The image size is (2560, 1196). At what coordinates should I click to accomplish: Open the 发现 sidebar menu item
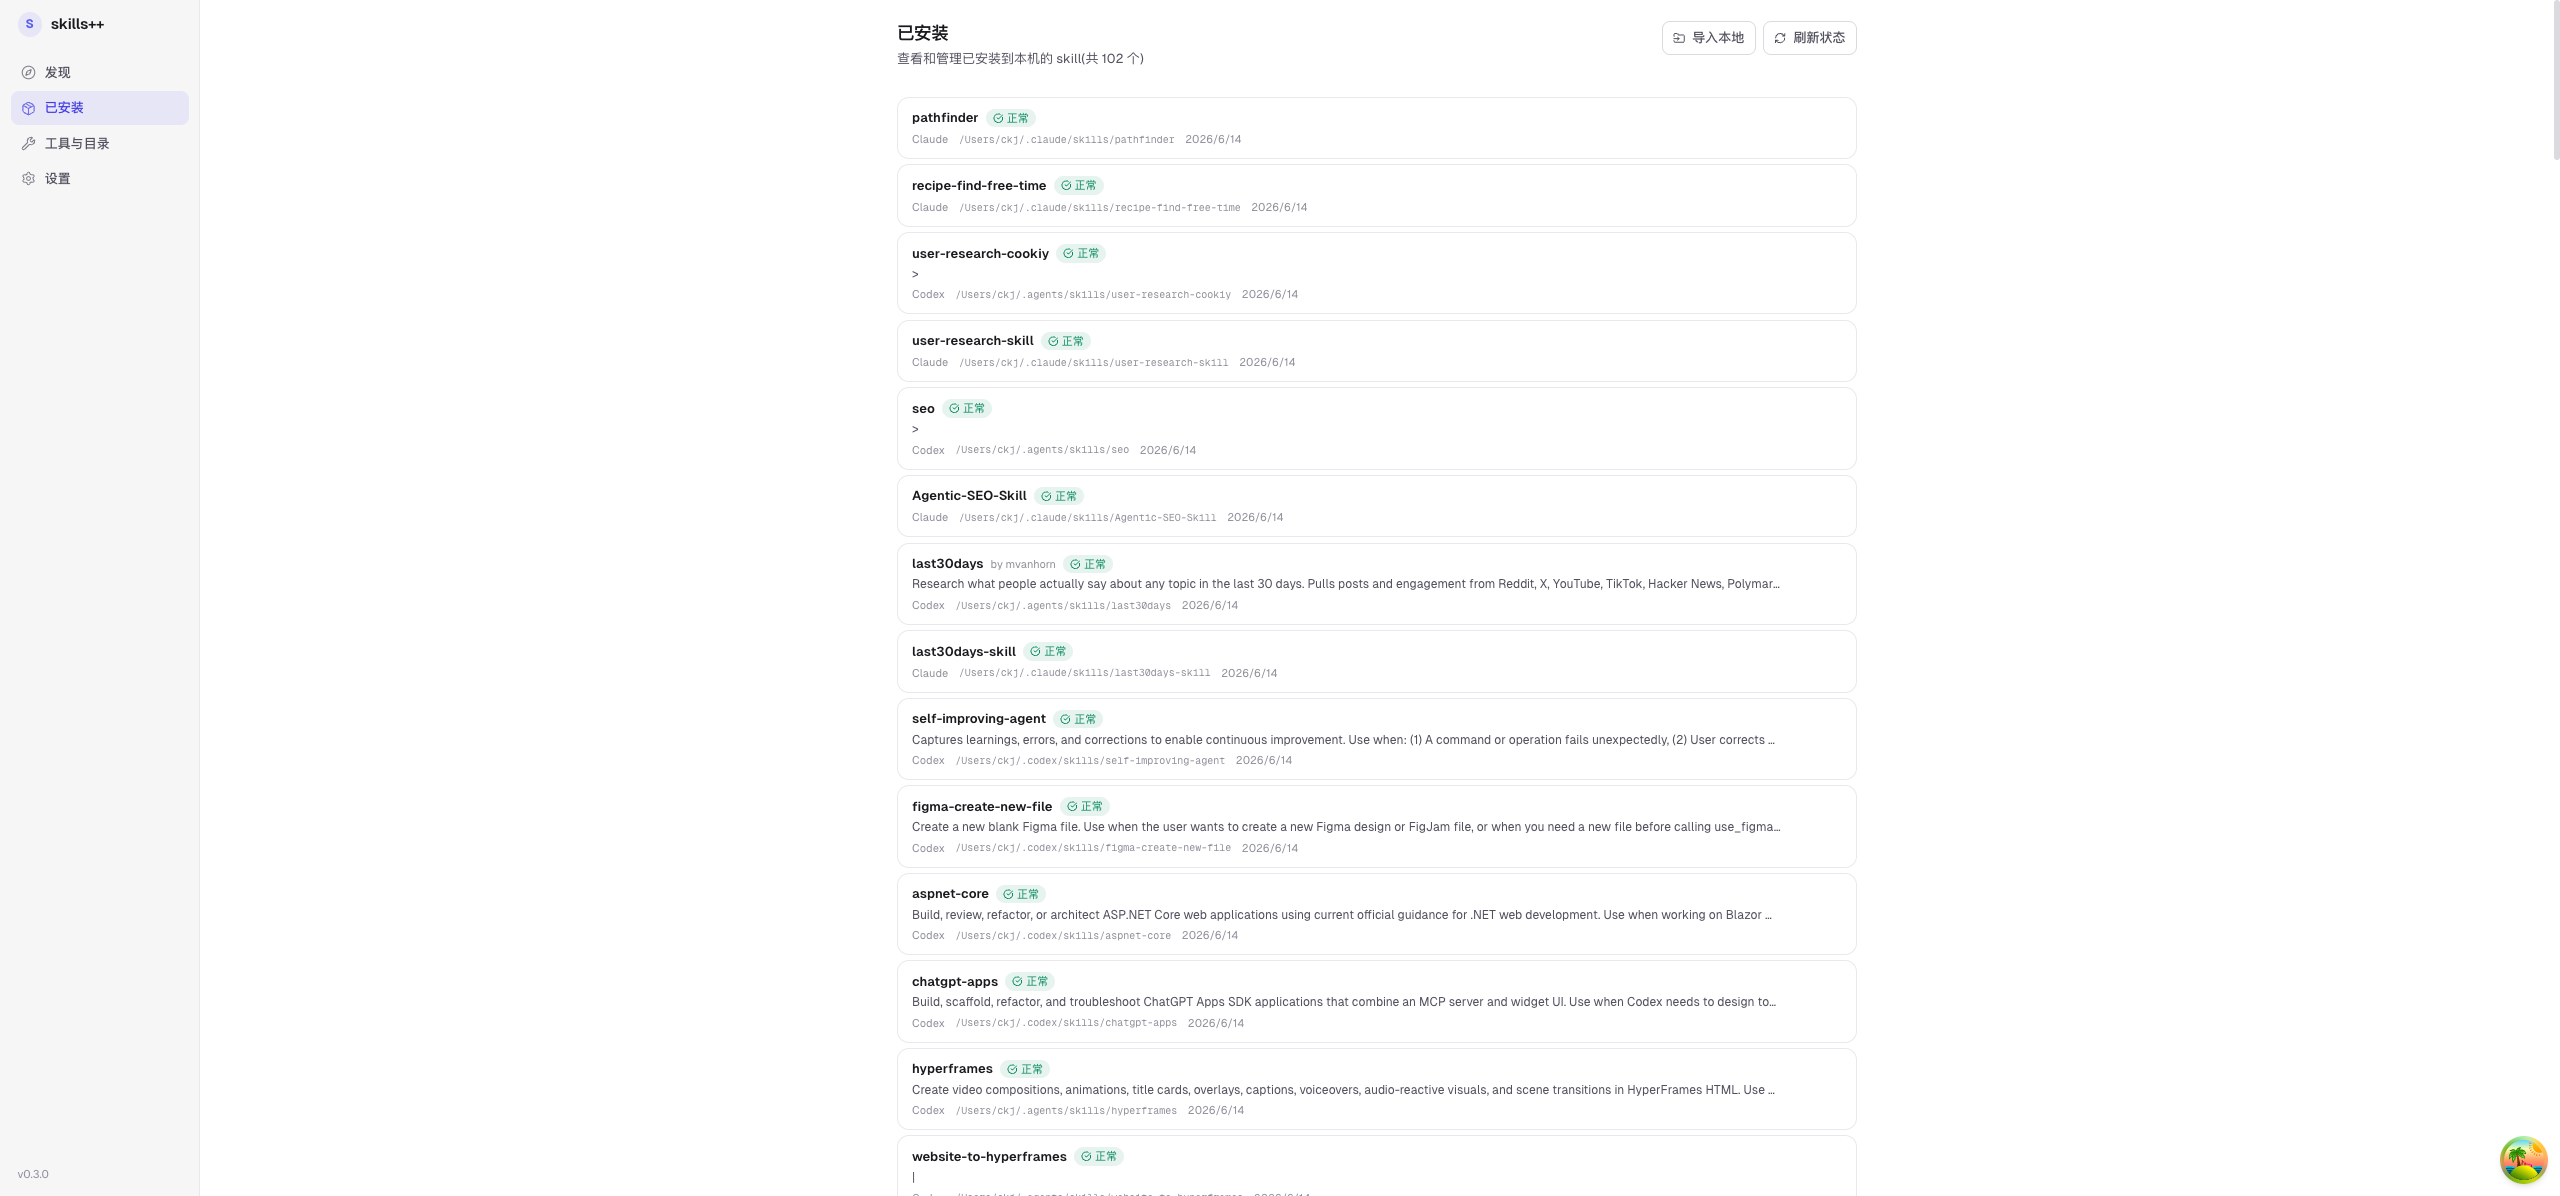[100, 73]
